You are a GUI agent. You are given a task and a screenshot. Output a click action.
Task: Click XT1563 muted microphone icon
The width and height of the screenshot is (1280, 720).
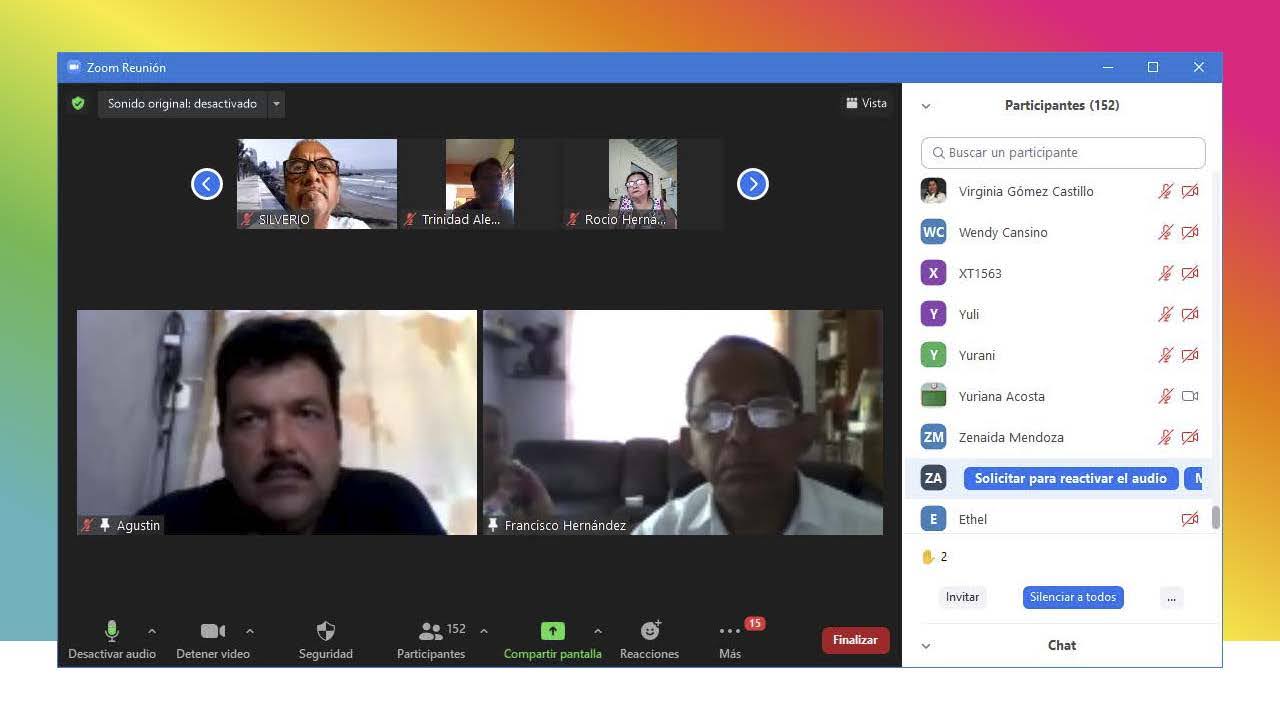(1165, 273)
